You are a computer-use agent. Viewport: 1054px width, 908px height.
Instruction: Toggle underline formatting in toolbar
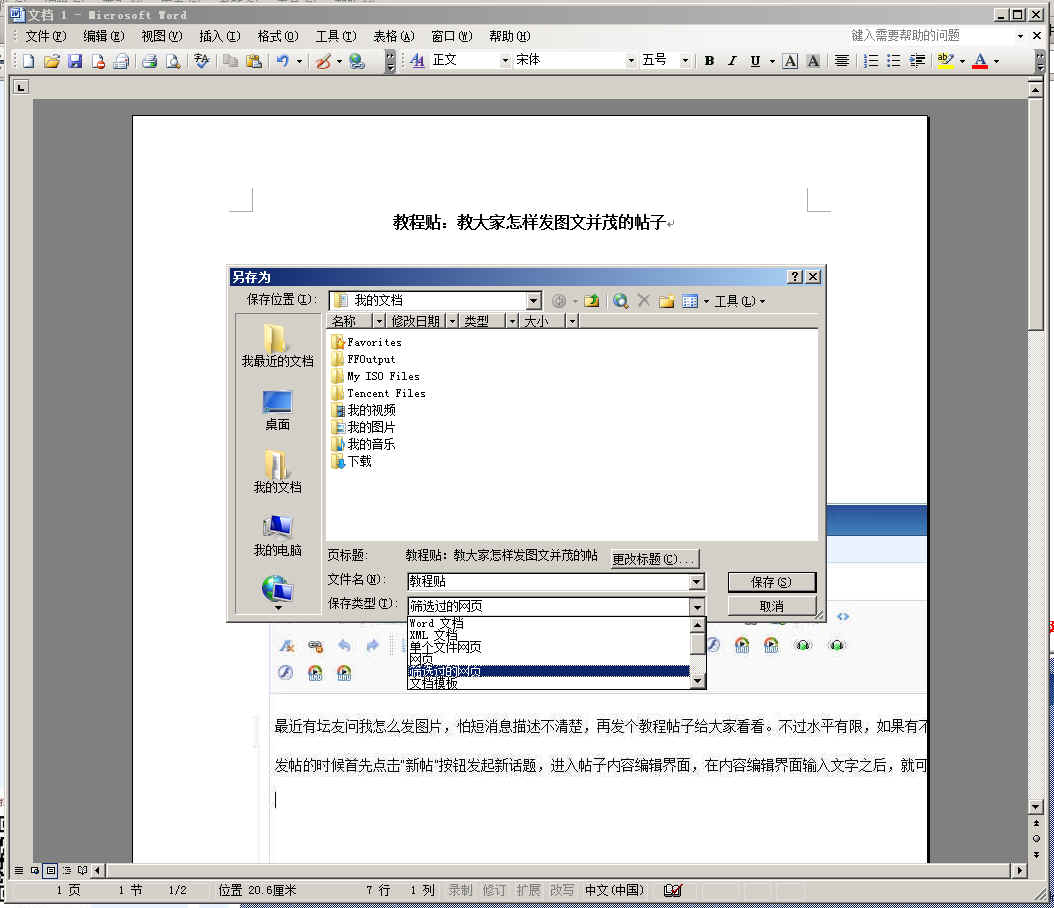pos(755,61)
